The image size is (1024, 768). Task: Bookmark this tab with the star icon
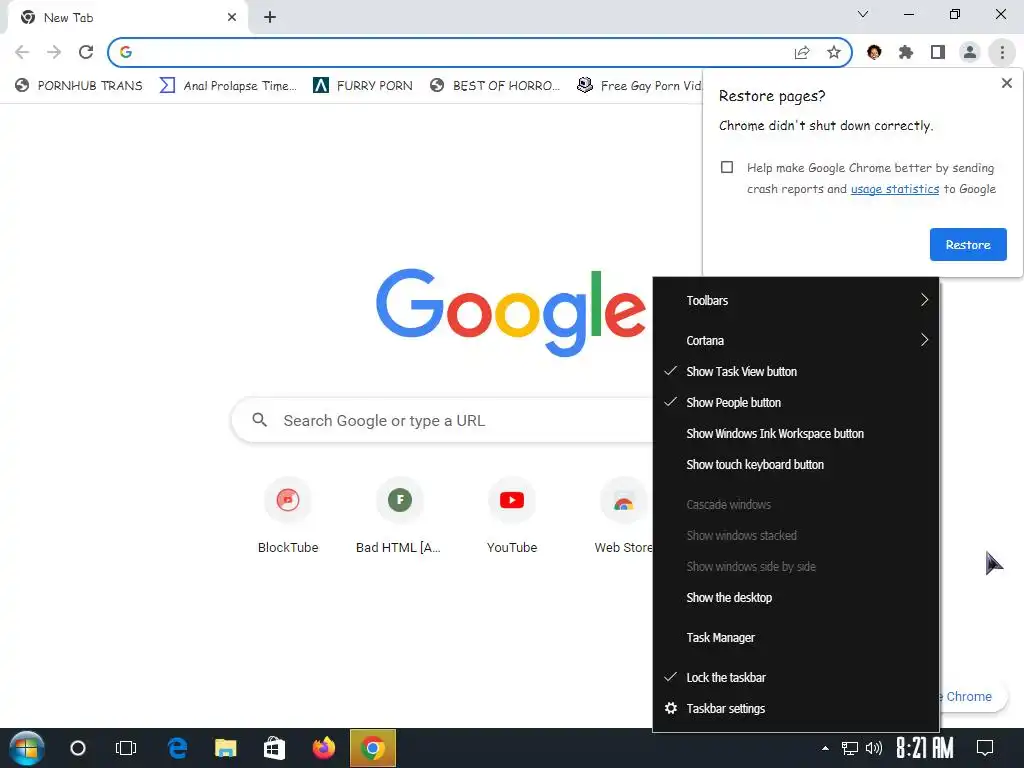(833, 52)
